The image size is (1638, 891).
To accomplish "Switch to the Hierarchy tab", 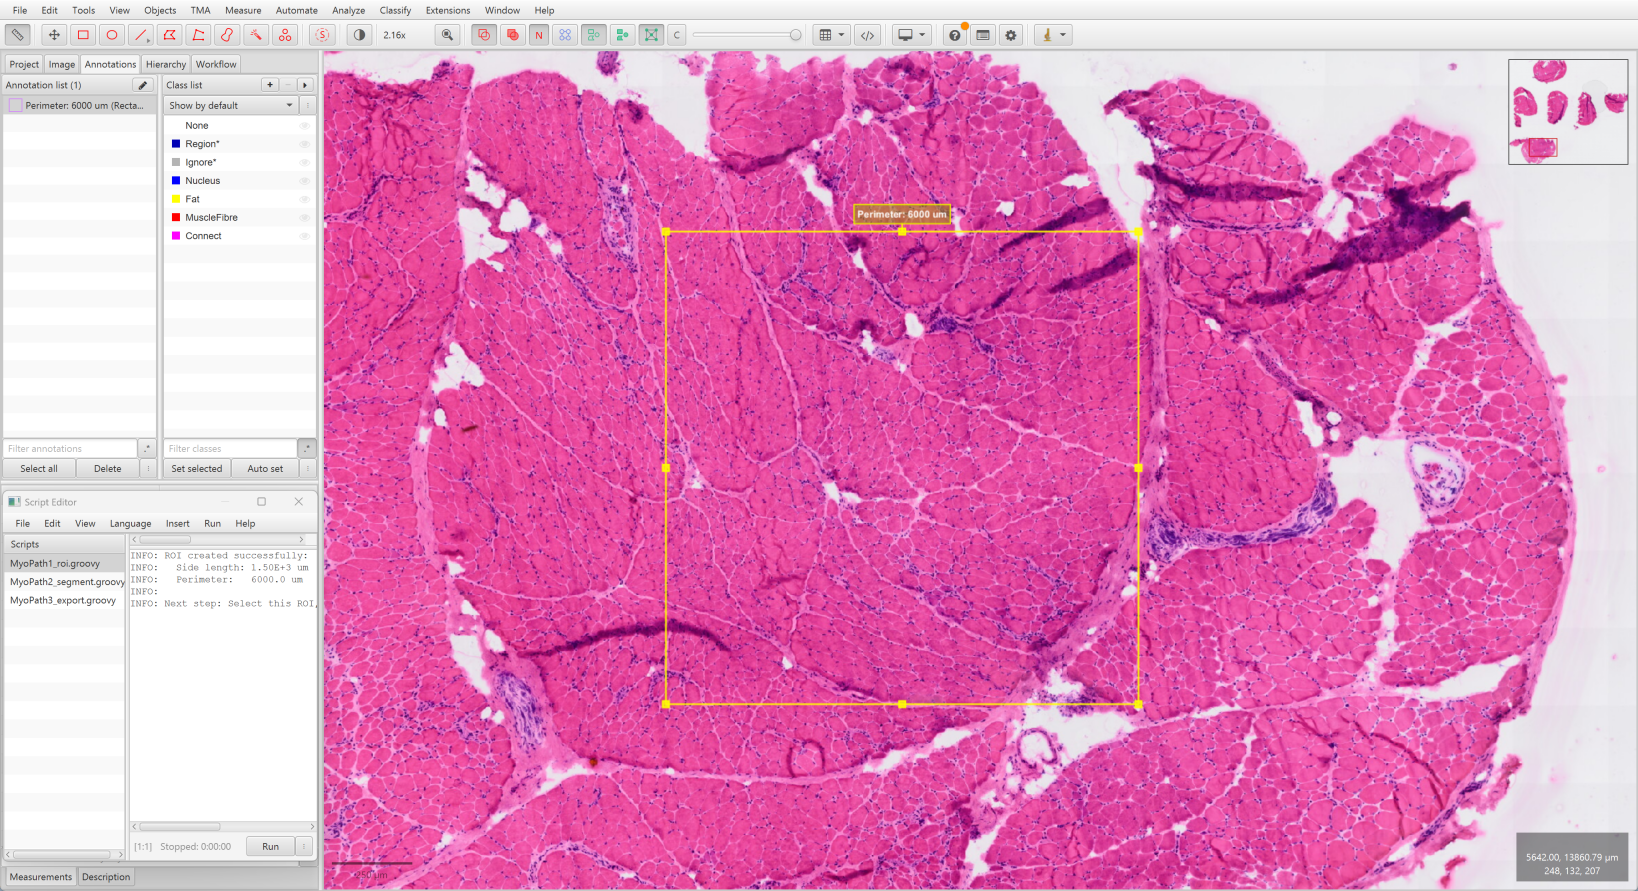I will point(166,64).
